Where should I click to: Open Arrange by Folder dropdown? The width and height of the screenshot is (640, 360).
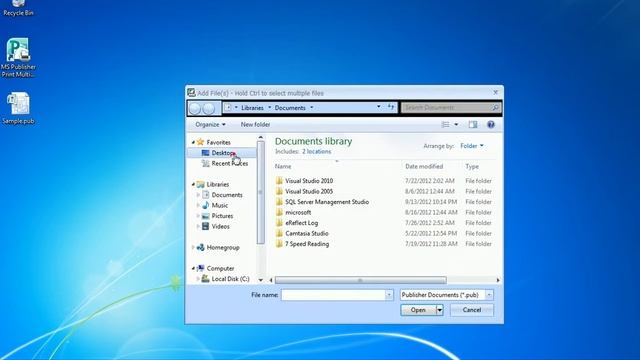pos(472,146)
